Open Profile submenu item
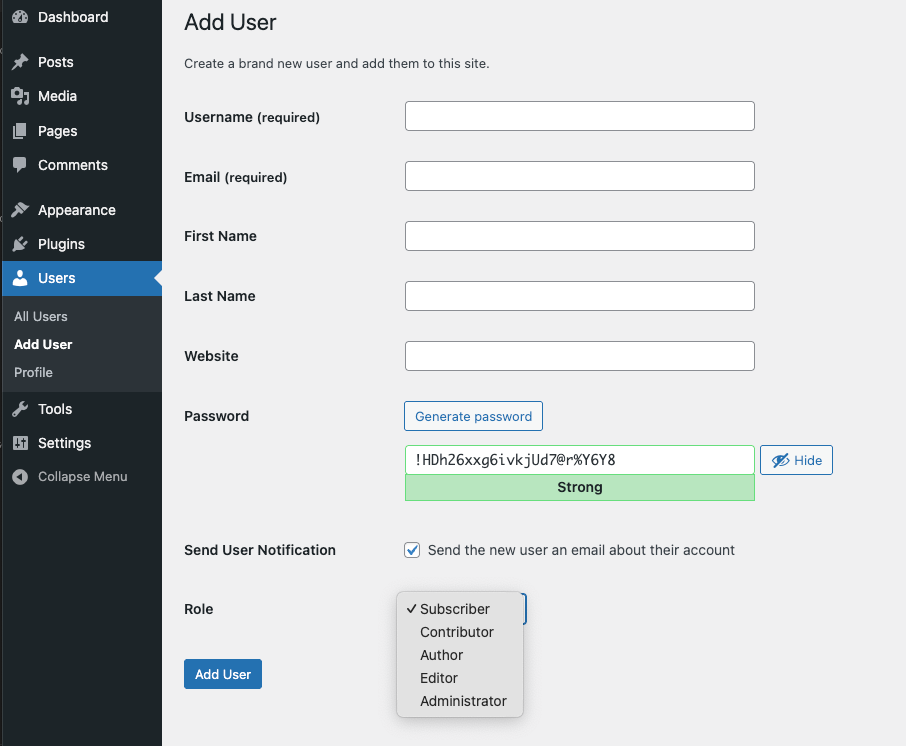This screenshot has width=906, height=746. 34,373
